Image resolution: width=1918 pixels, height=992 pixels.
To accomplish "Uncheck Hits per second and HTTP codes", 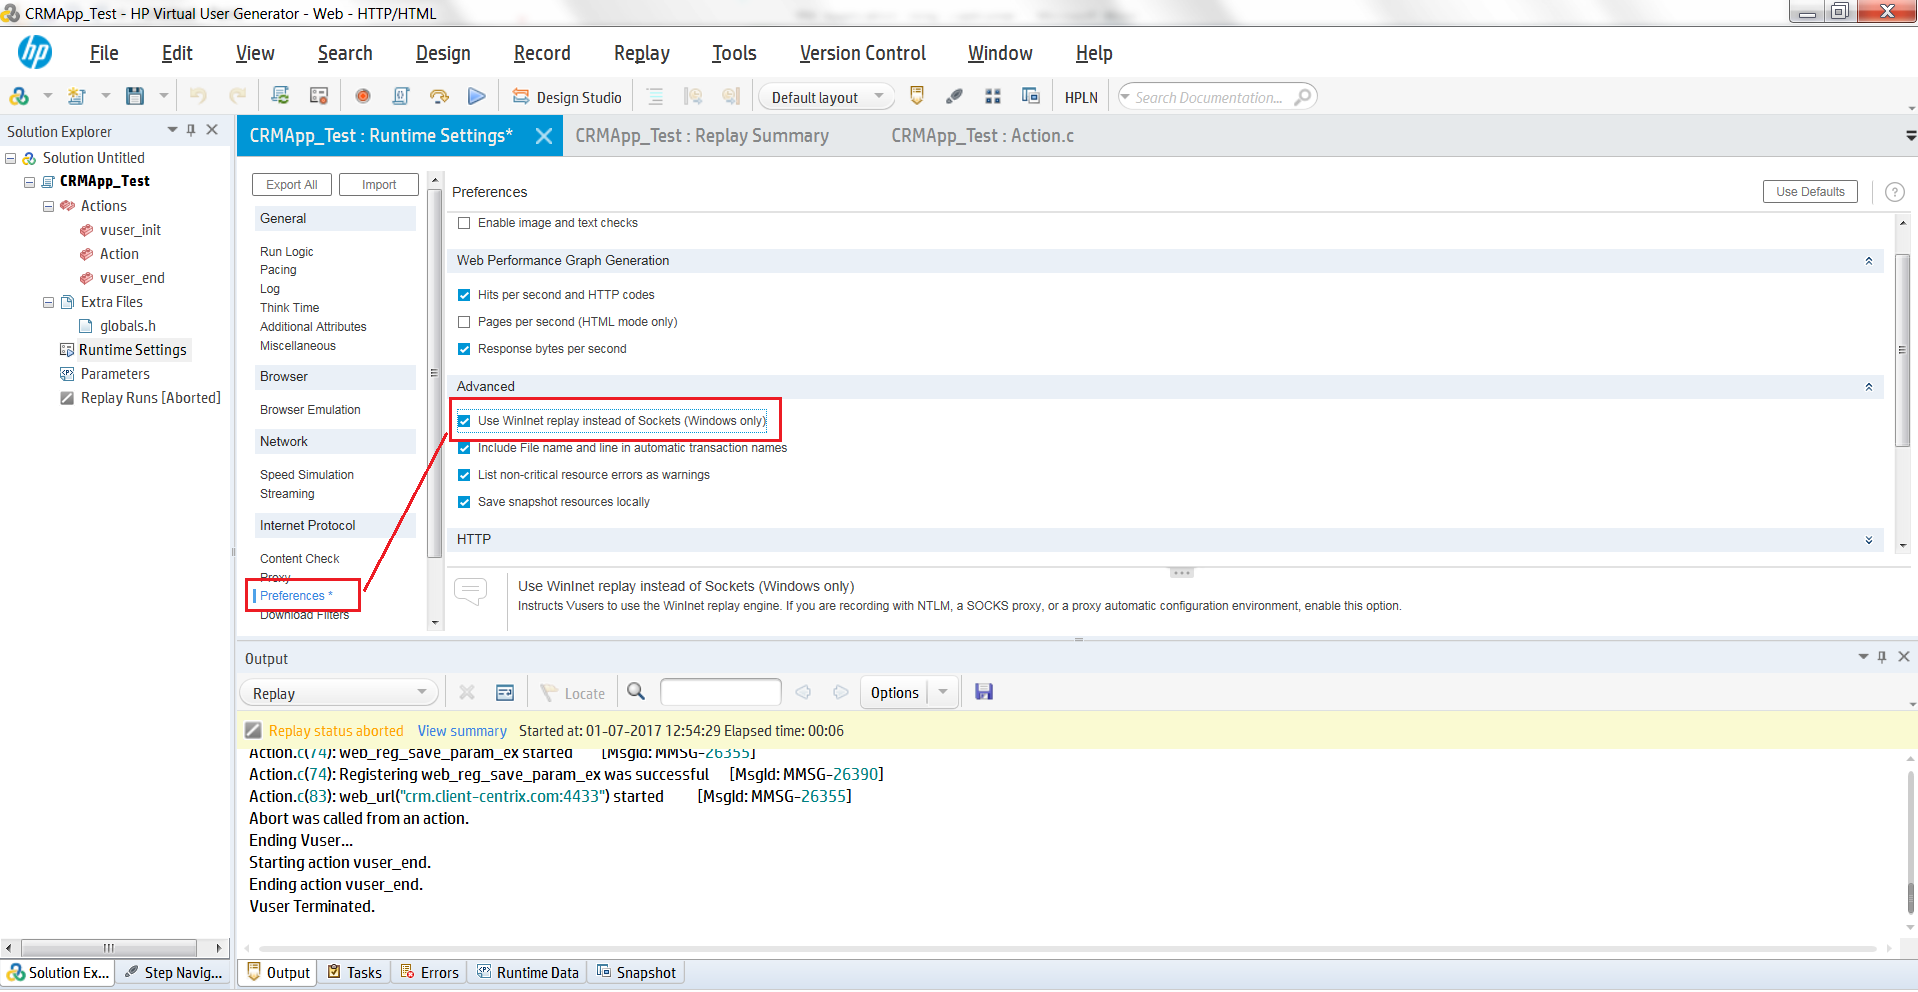I will (x=464, y=295).
